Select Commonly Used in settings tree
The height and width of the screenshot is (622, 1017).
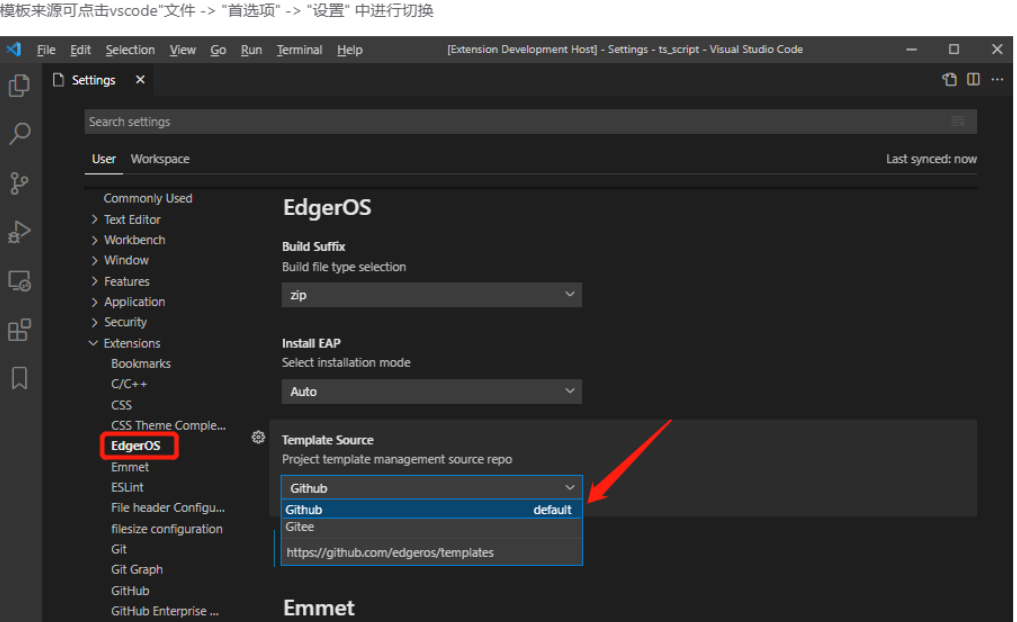coord(148,198)
